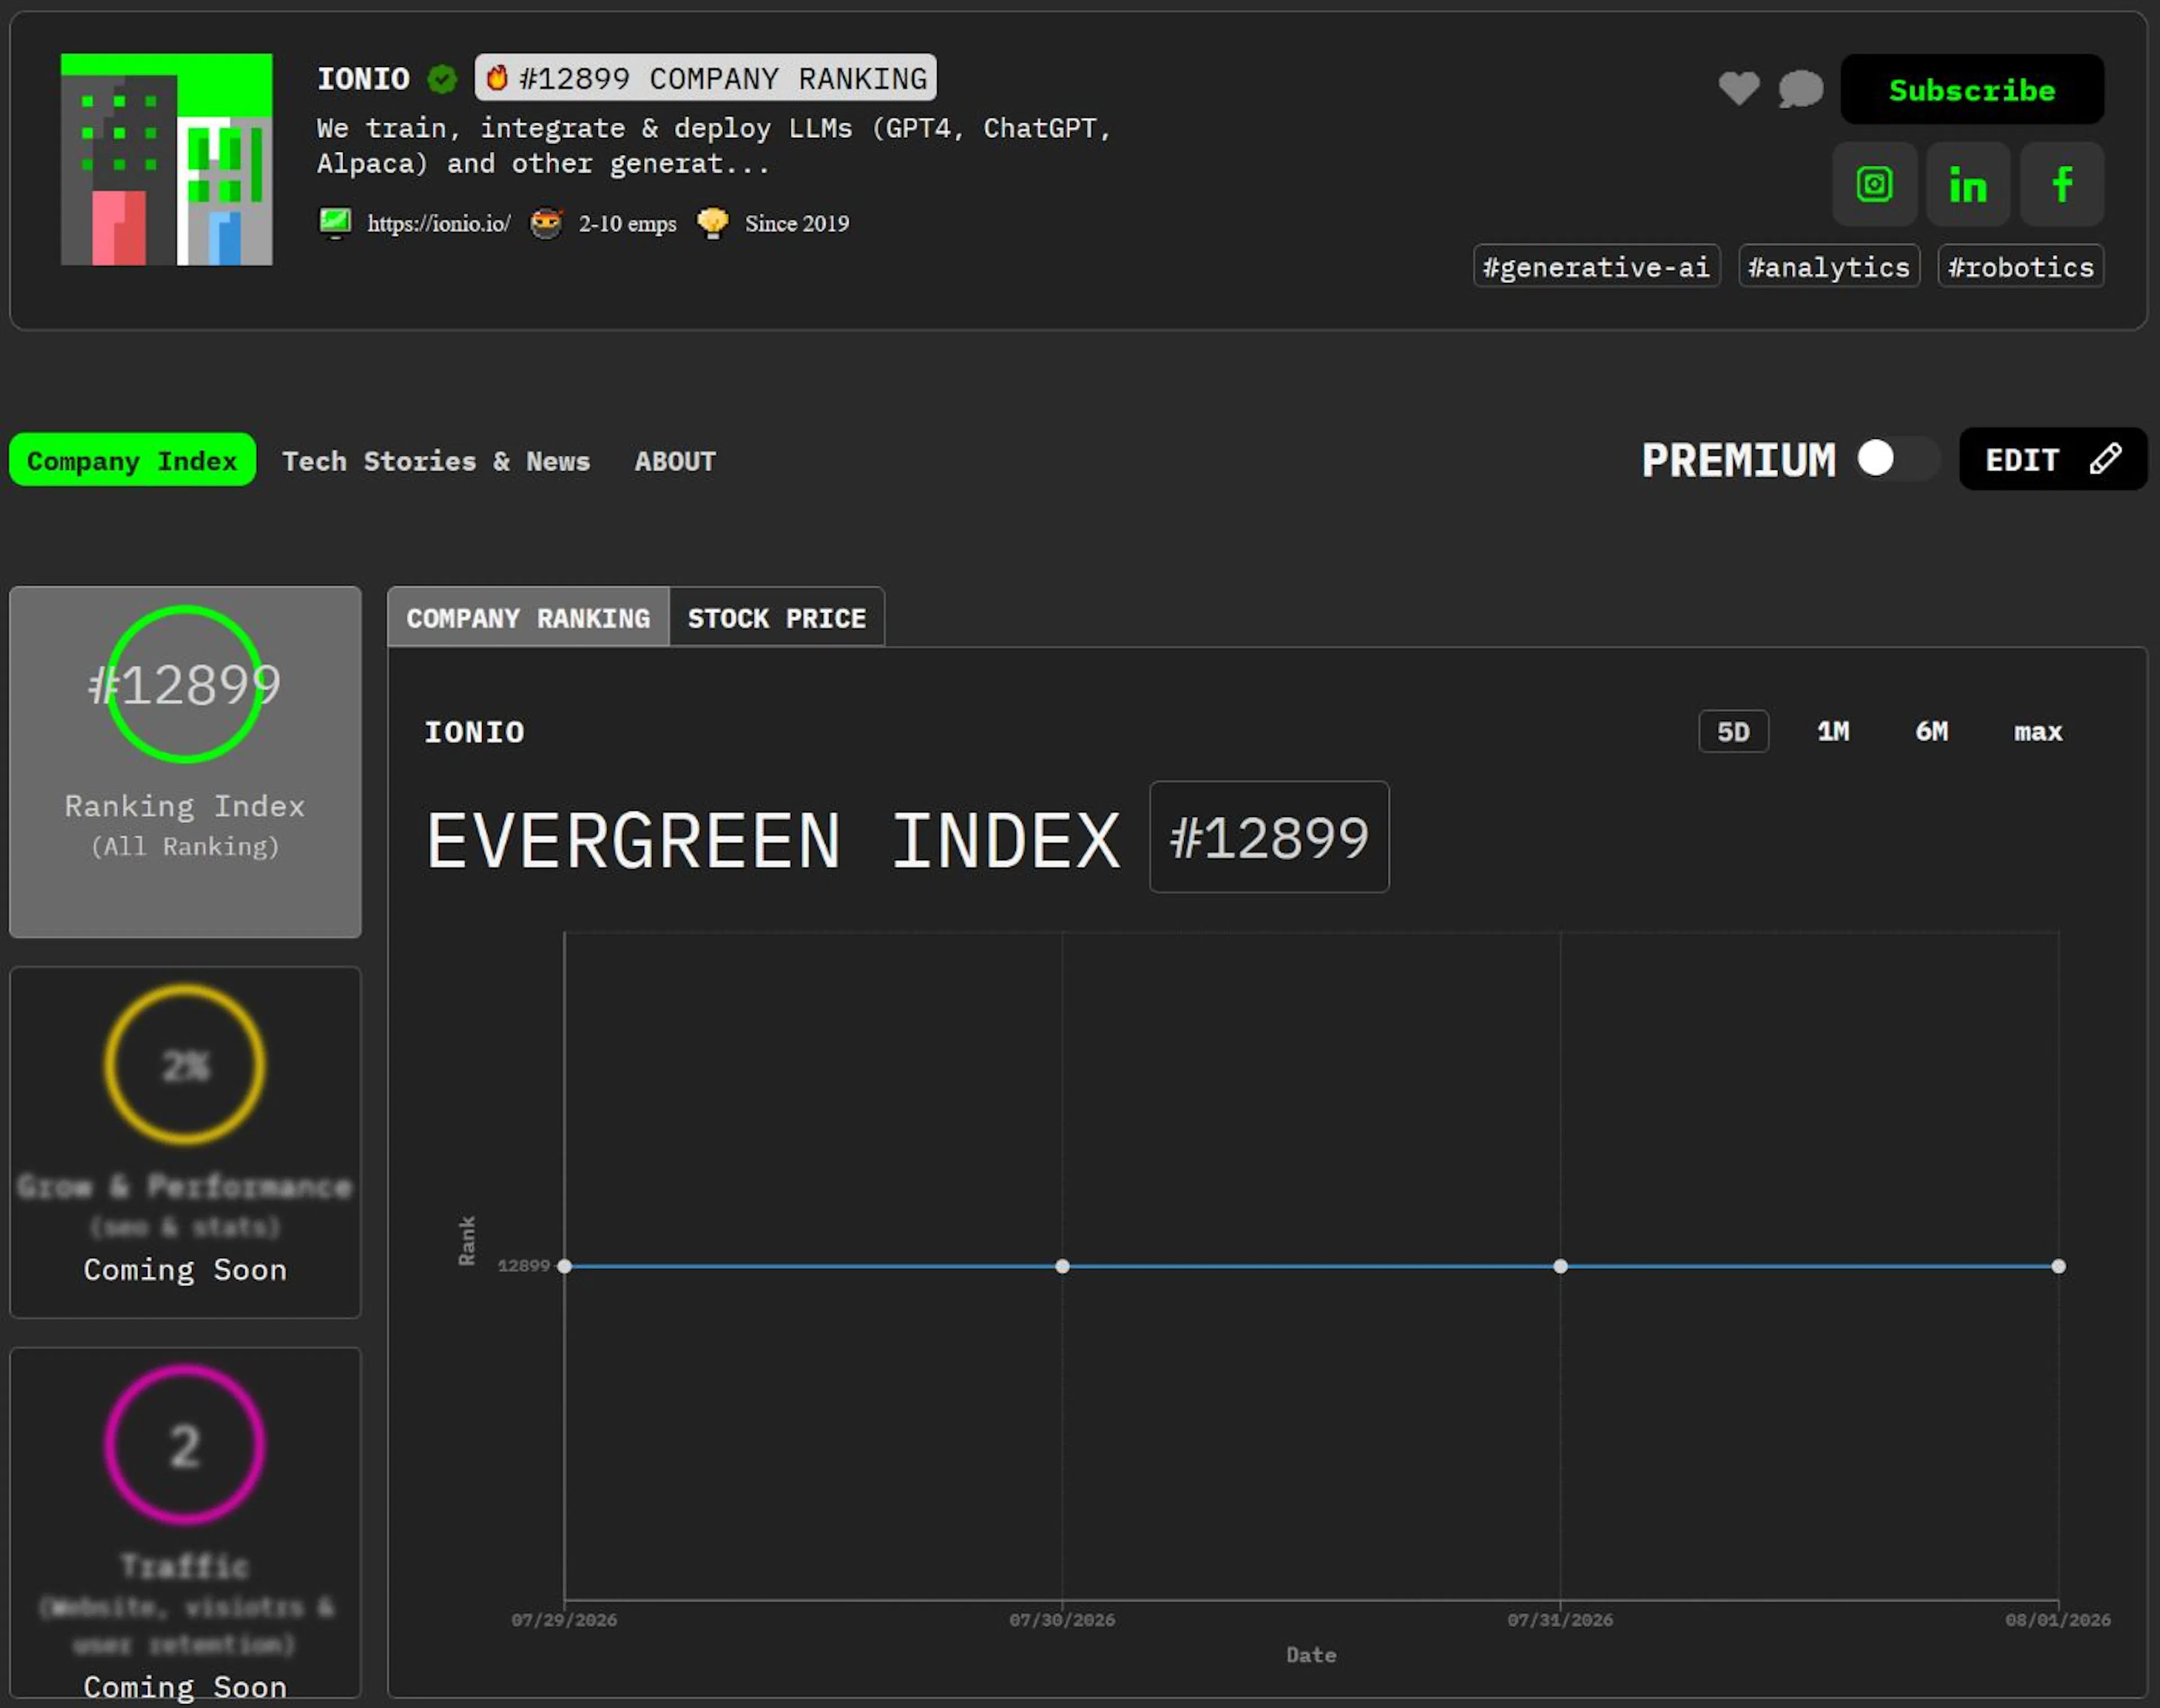Click the #12899 box beside EVERGREEN INDEX
The height and width of the screenshot is (1708, 2160).
[x=1269, y=837]
